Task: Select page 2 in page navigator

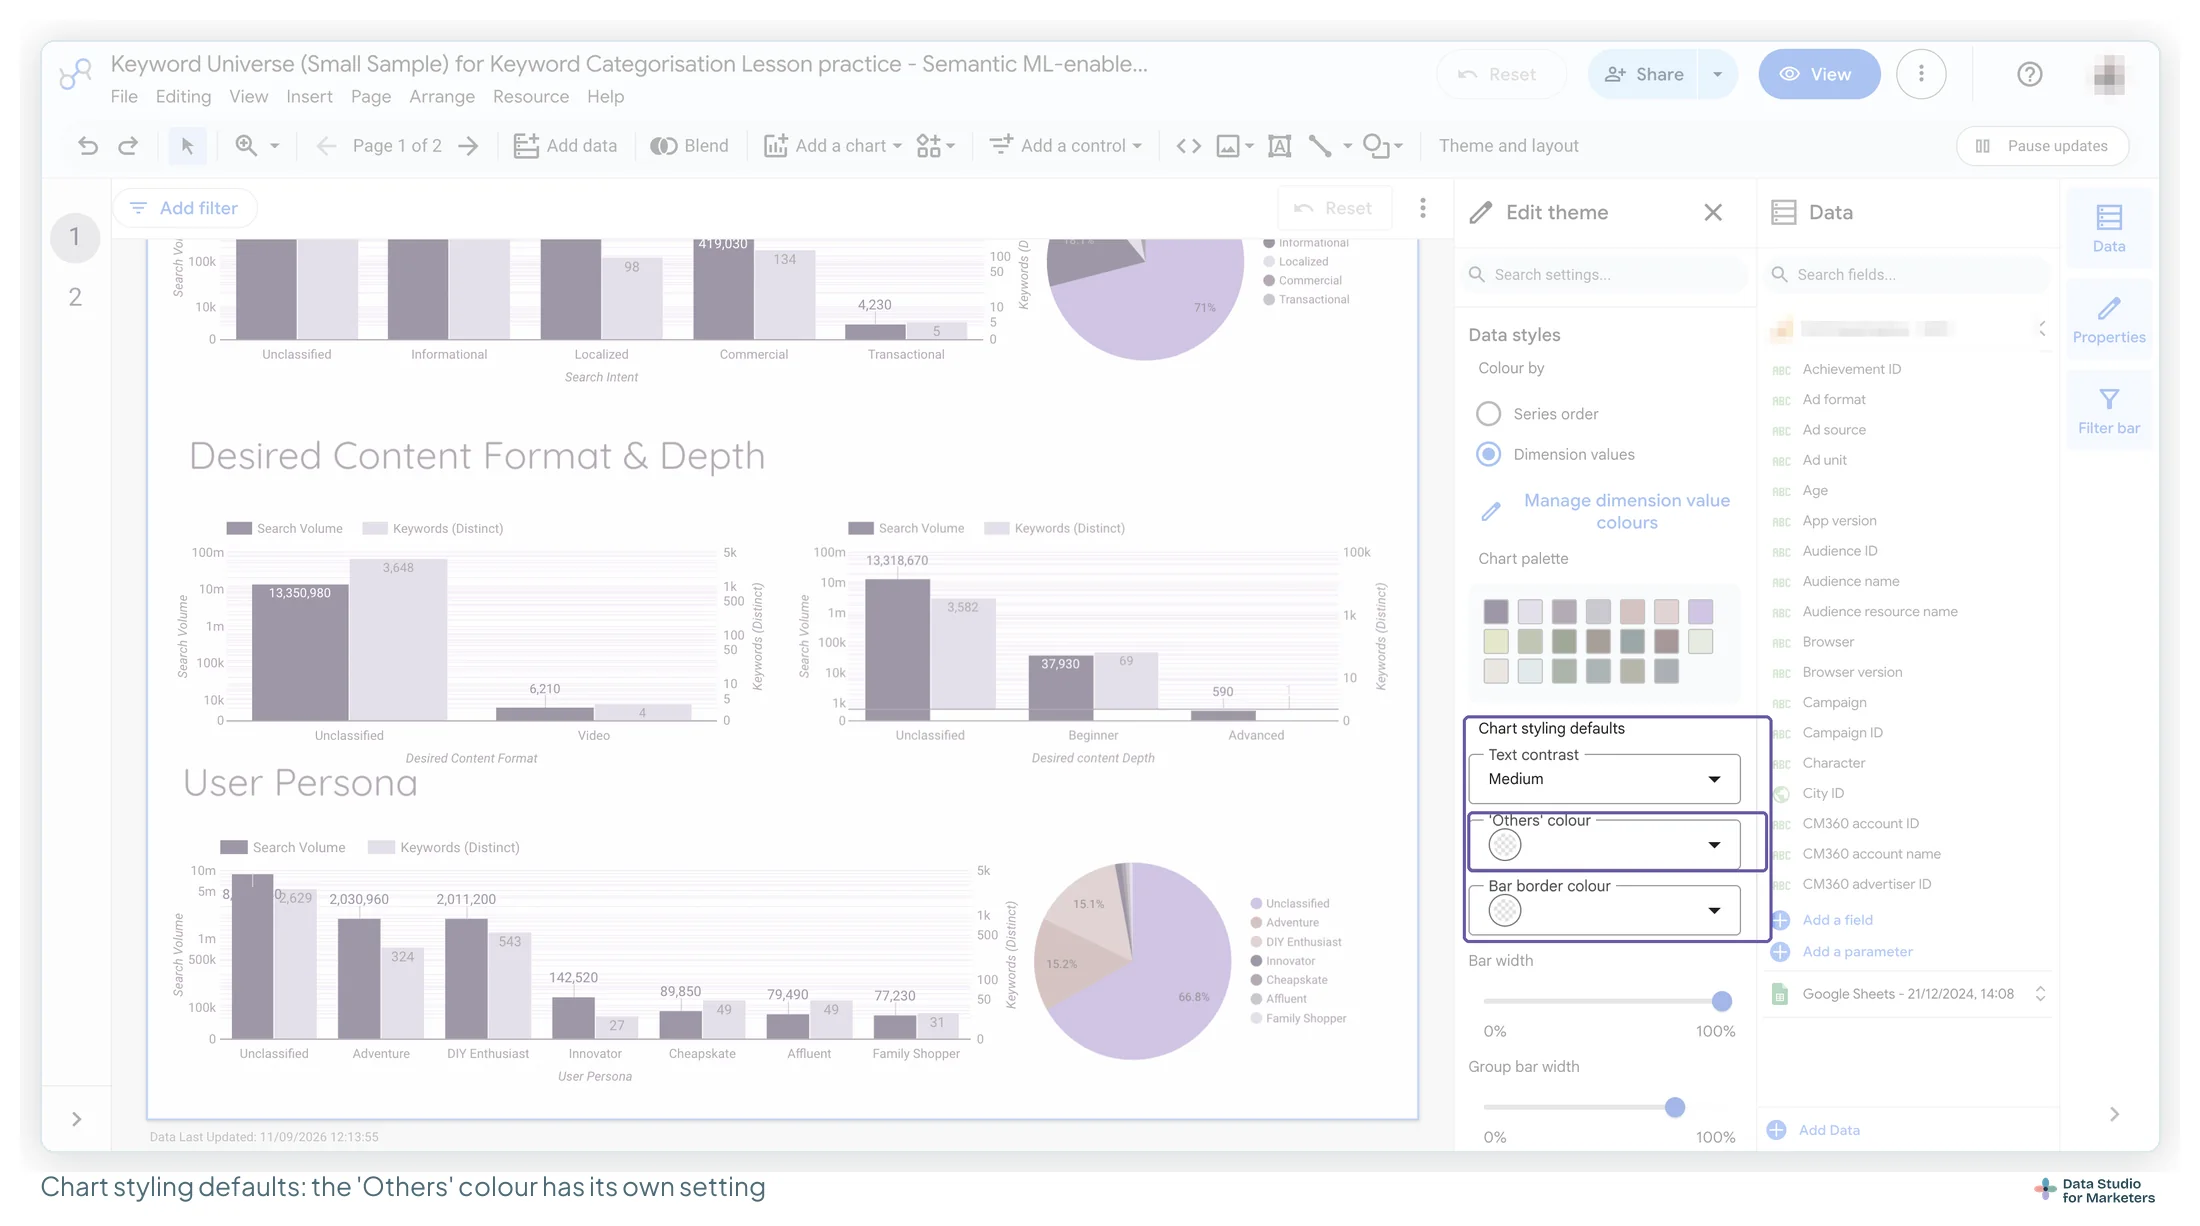Action: click(x=75, y=297)
